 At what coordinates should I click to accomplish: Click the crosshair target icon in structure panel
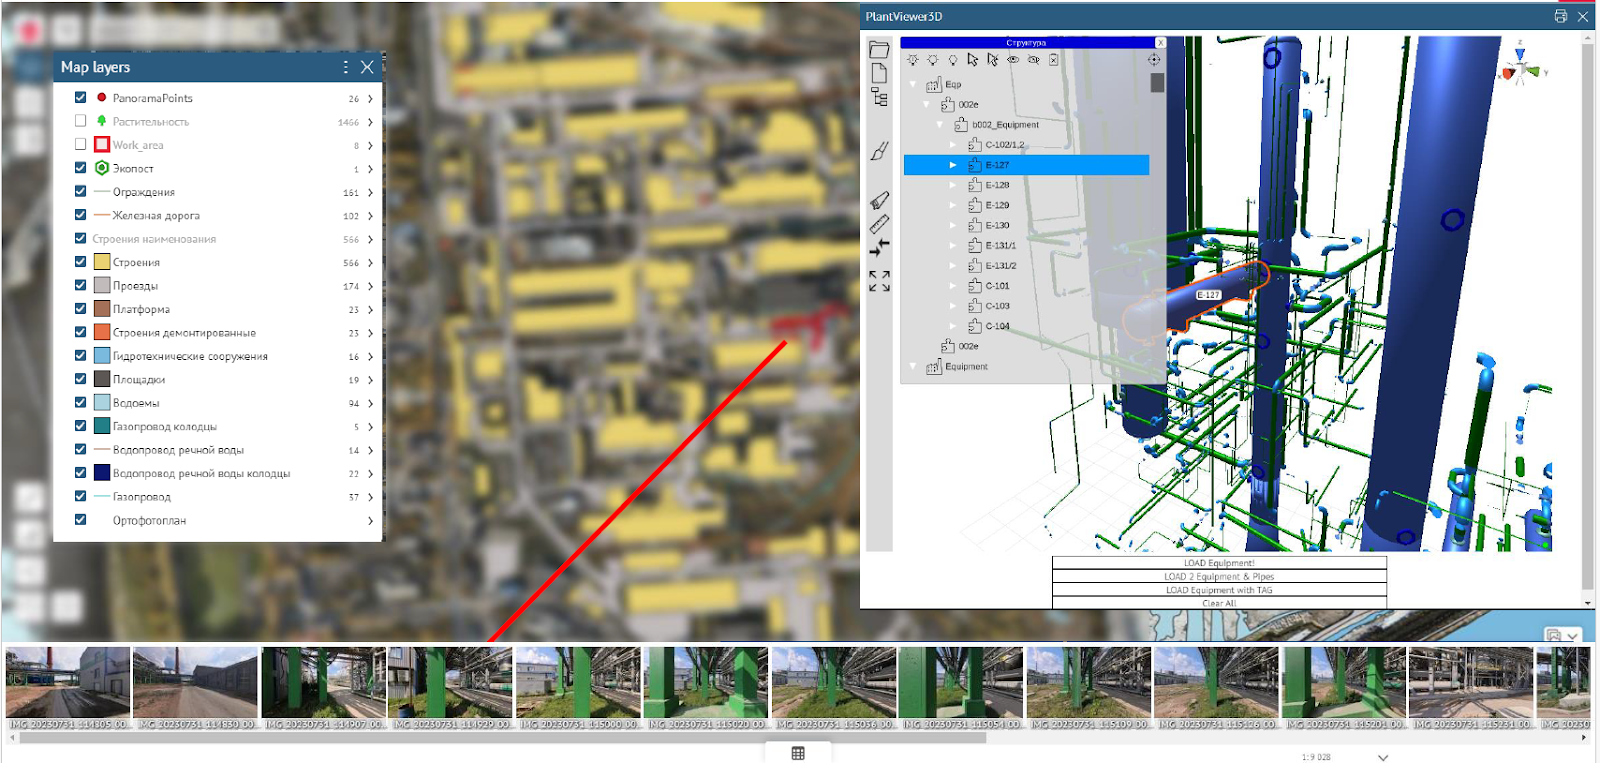coord(1153,60)
